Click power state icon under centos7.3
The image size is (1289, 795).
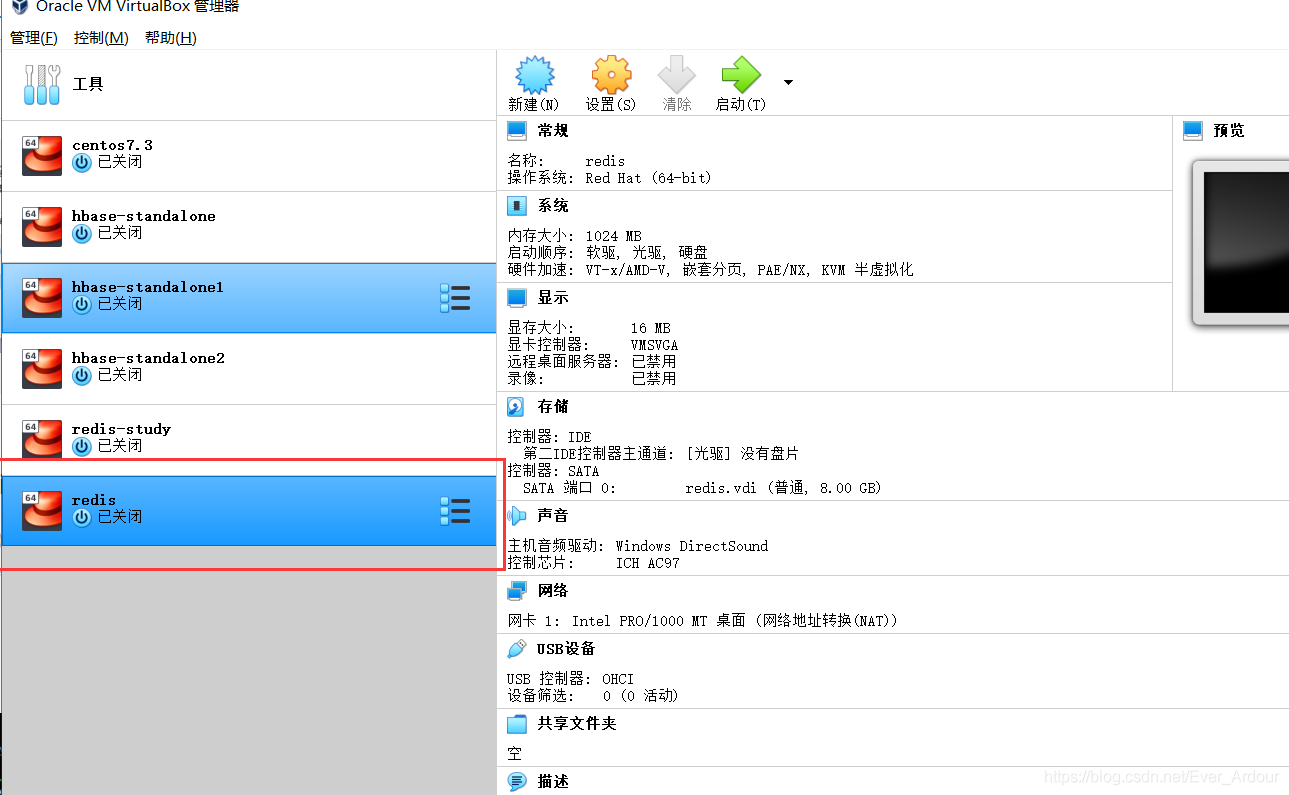tap(82, 162)
